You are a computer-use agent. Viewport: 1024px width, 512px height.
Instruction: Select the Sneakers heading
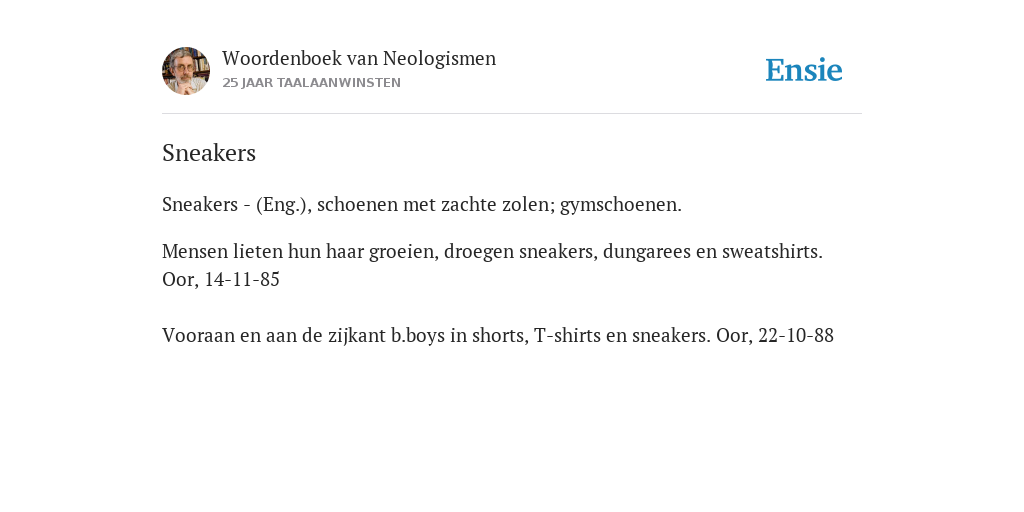click(209, 153)
